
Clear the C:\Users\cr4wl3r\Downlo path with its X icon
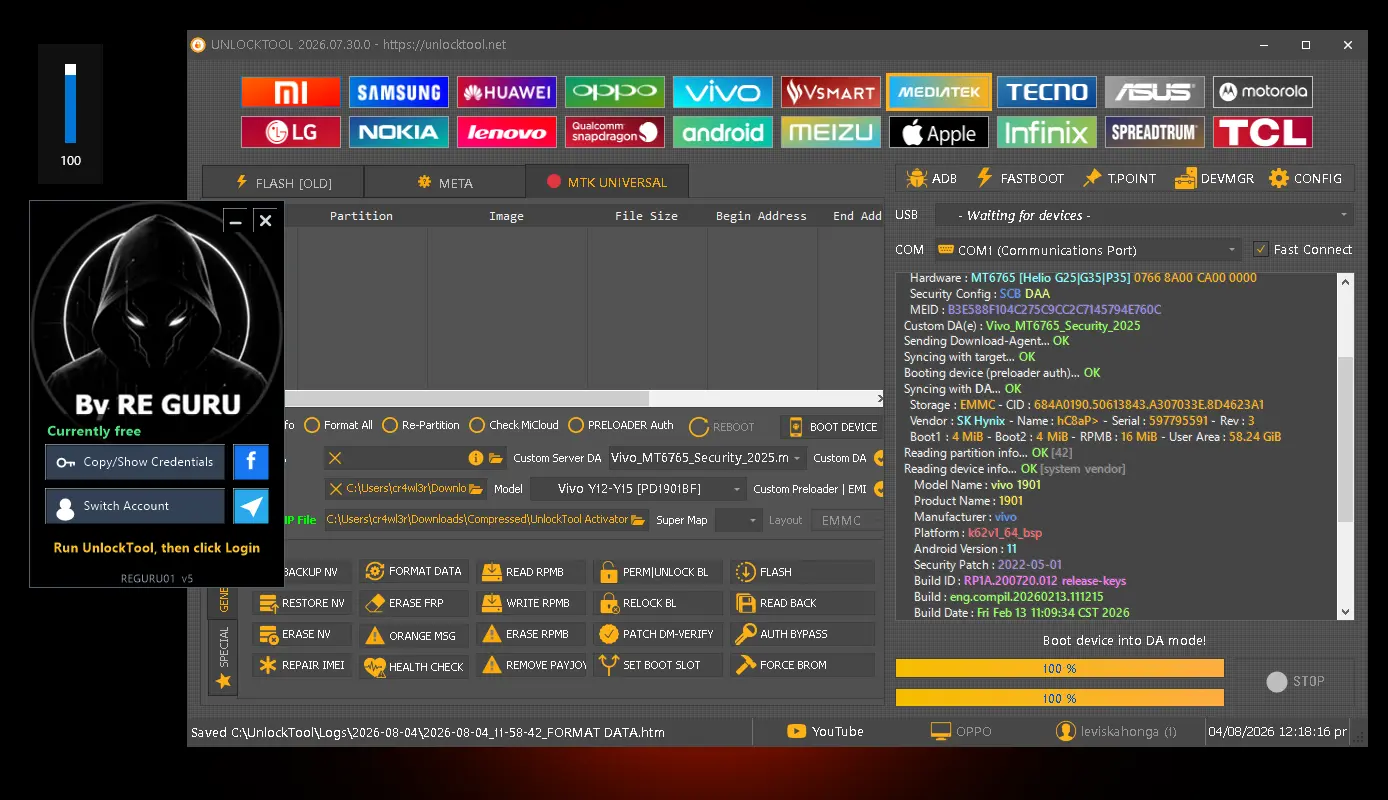point(336,489)
